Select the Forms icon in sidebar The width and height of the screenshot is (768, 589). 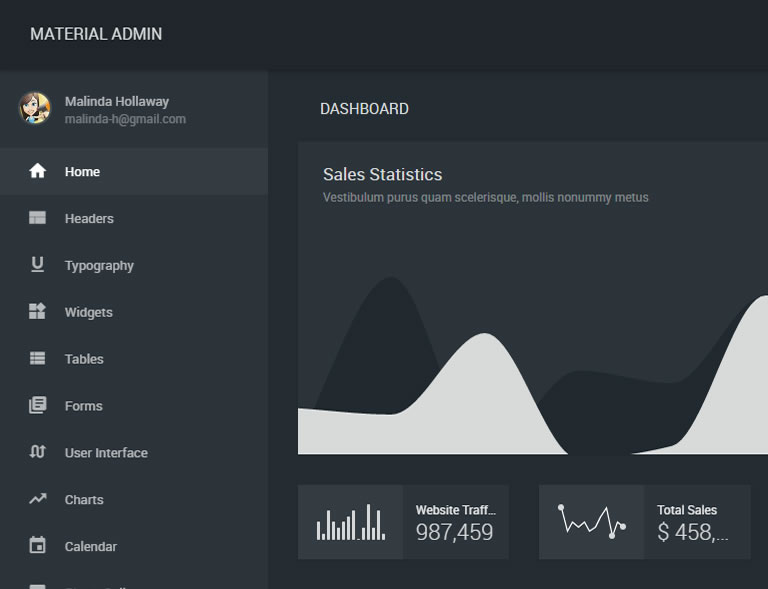click(x=38, y=406)
